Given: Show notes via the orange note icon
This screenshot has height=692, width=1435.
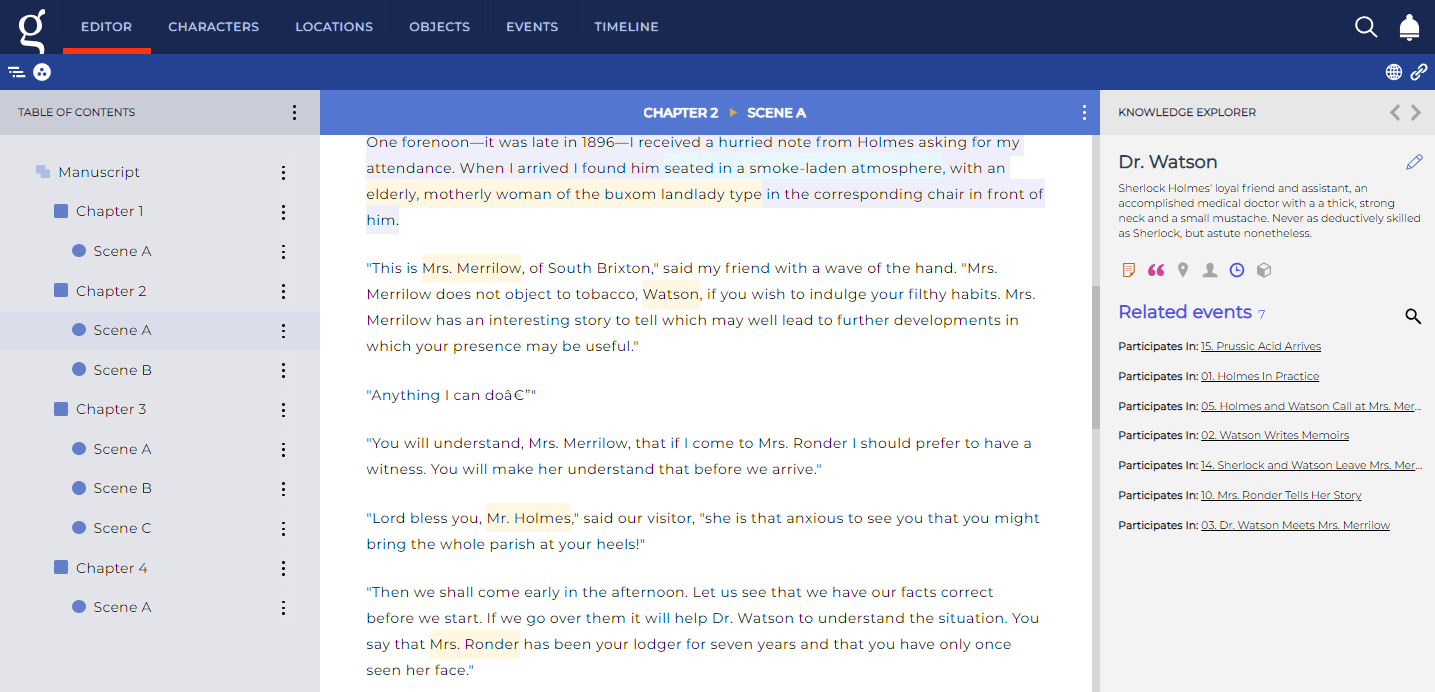Looking at the screenshot, I should click(1129, 270).
